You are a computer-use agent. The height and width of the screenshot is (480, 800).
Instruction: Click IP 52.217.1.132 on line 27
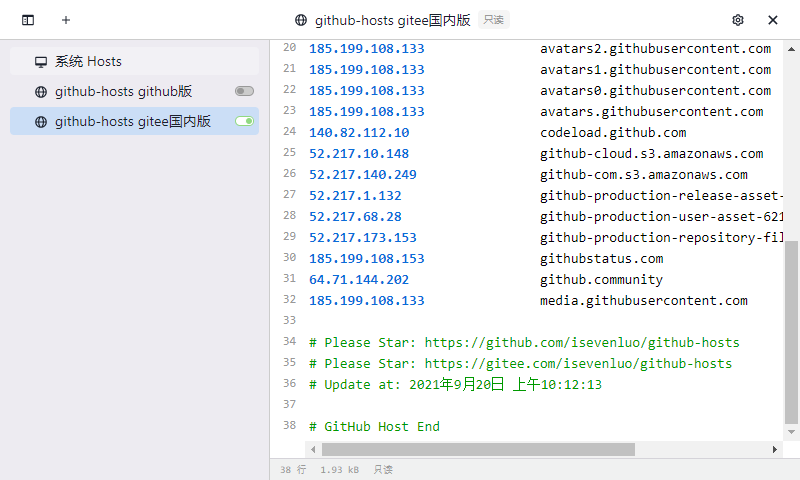point(355,195)
